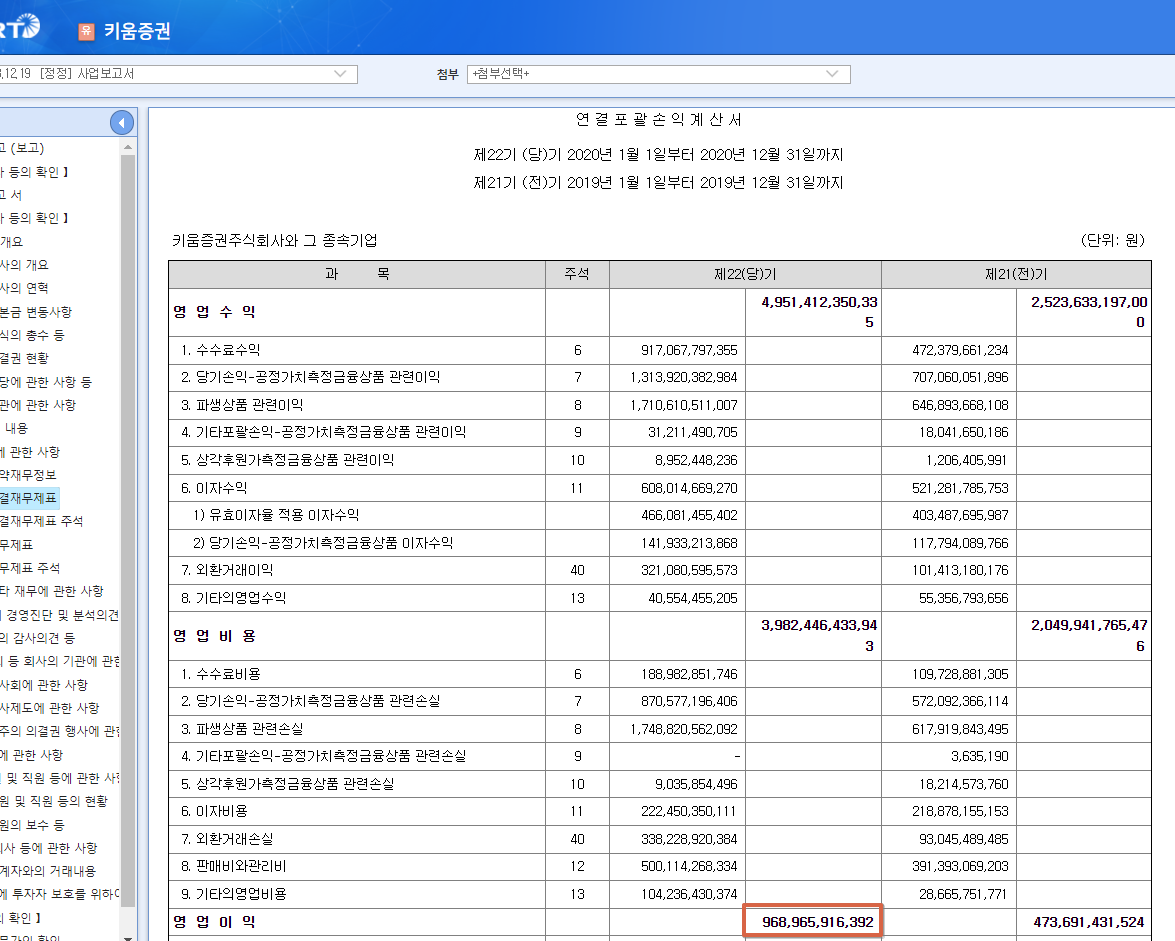
Task: Collapse the sidebar with the round arrow button
Action: coord(121,122)
